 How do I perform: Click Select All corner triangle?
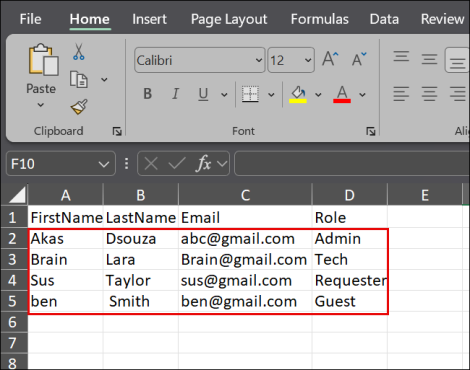coord(17,195)
